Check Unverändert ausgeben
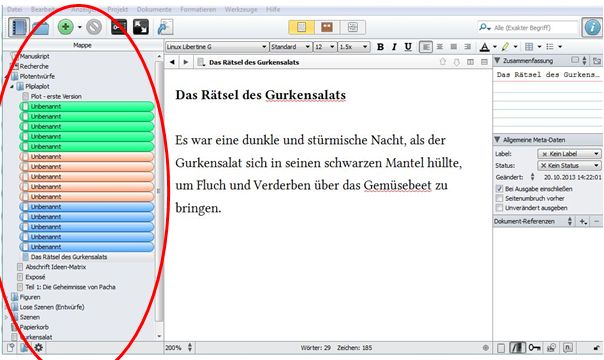This screenshot has width=604, height=360. coord(500,208)
